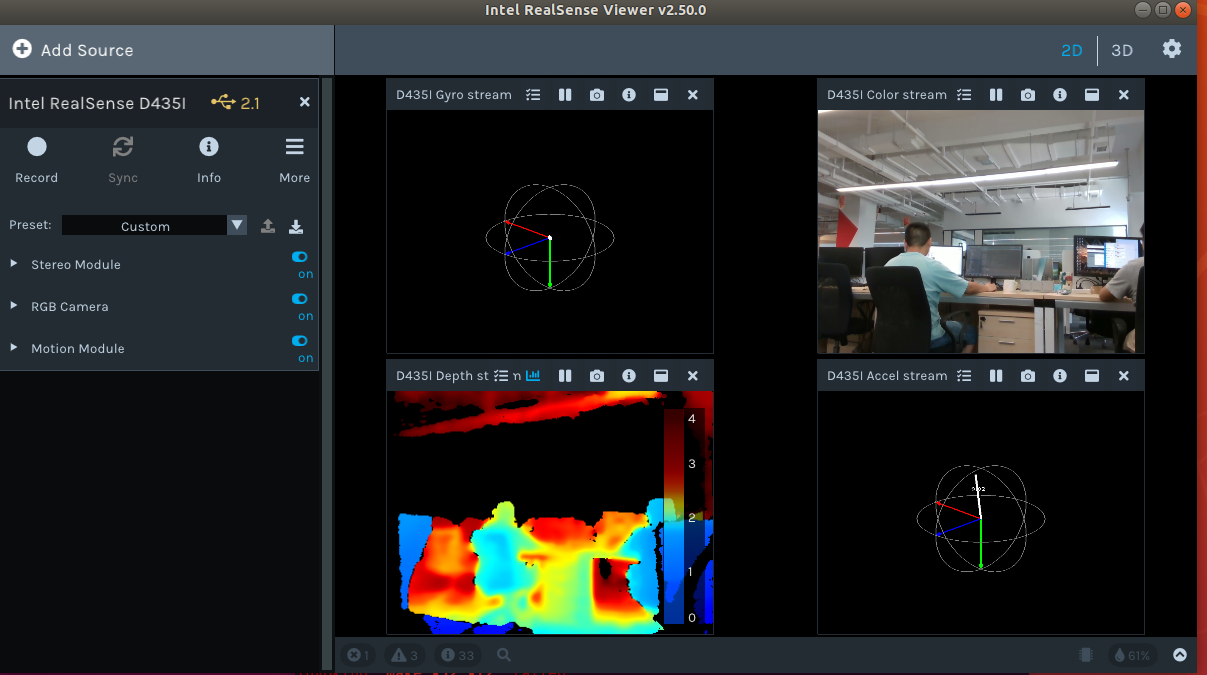Remove the Intel RealSense D435I device

[305, 102]
